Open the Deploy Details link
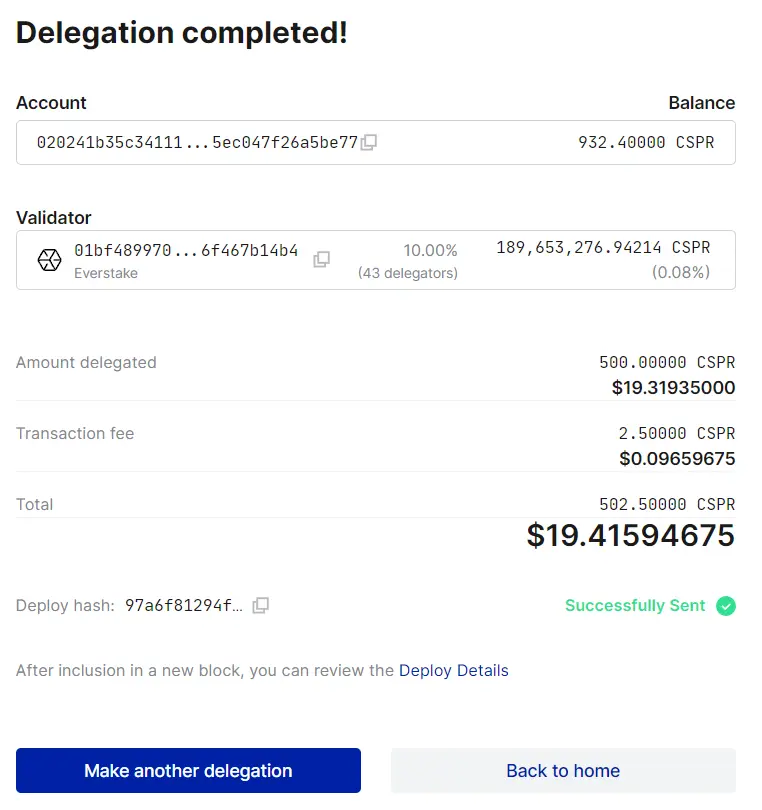The width and height of the screenshot is (762, 810). tap(453, 670)
